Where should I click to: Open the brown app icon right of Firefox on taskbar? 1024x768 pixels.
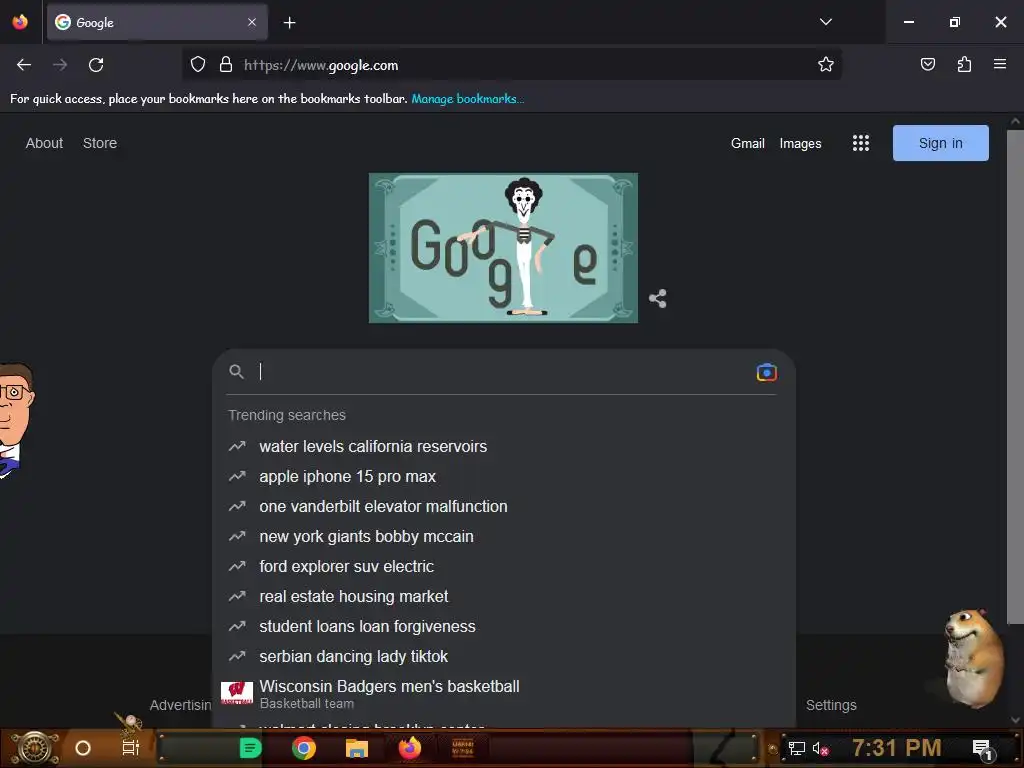pos(462,748)
